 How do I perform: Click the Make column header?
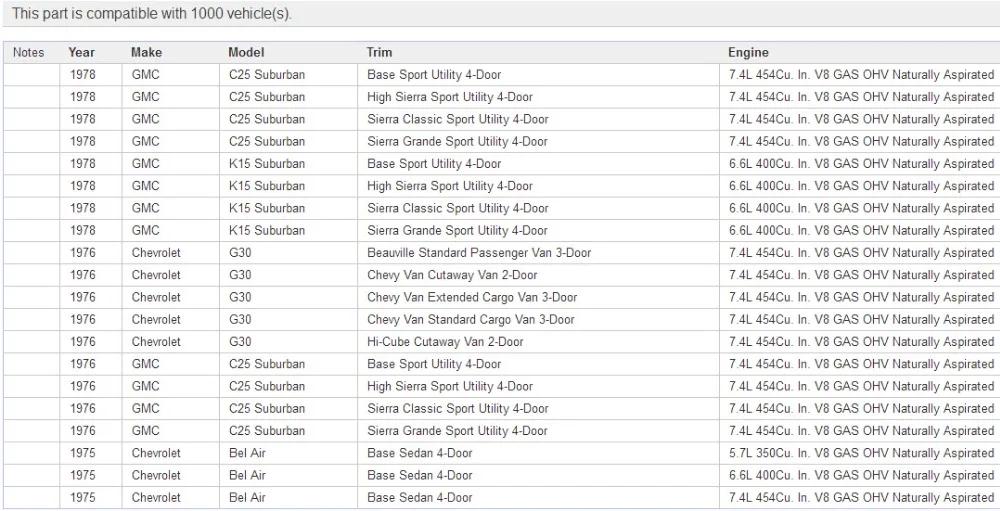click(x=147, y=52)
